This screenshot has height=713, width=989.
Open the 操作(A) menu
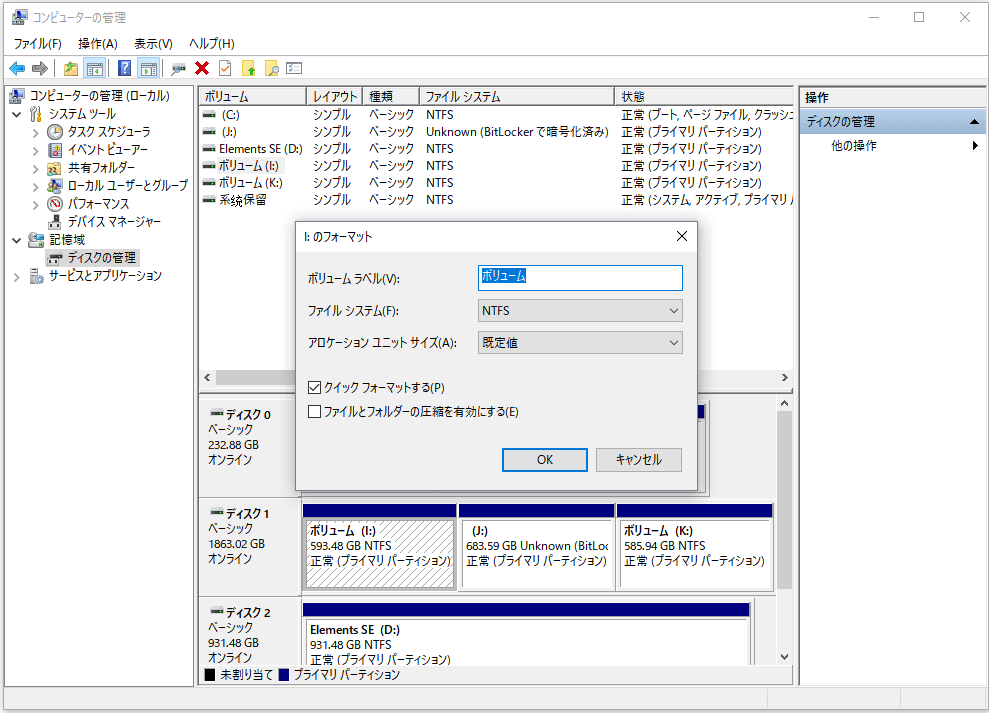coord(97,43)
